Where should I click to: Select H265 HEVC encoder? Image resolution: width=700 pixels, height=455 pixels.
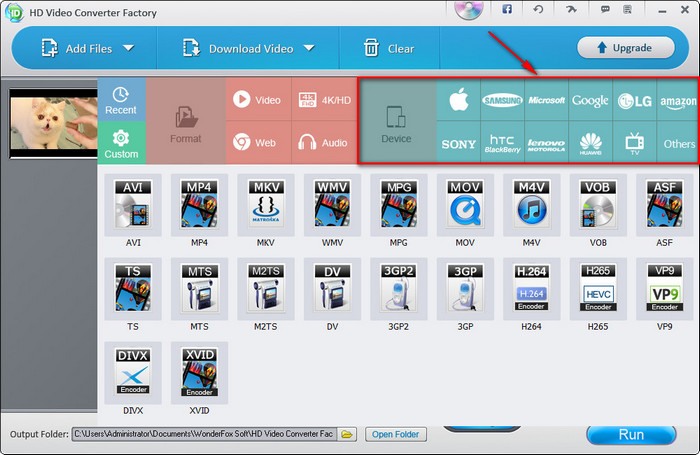click(x=598, y=289)
